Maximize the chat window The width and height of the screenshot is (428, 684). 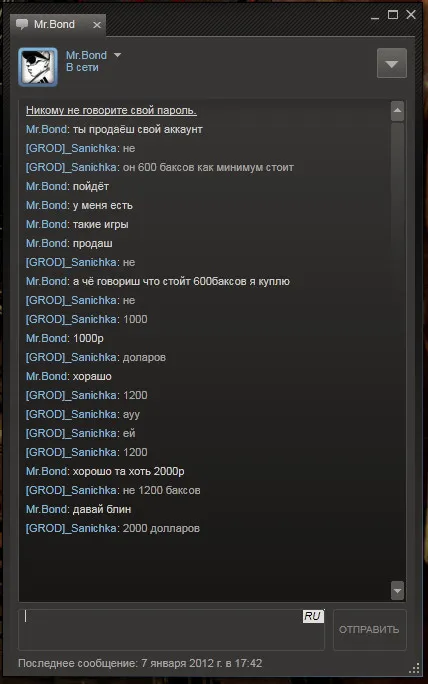coord(393,15)
